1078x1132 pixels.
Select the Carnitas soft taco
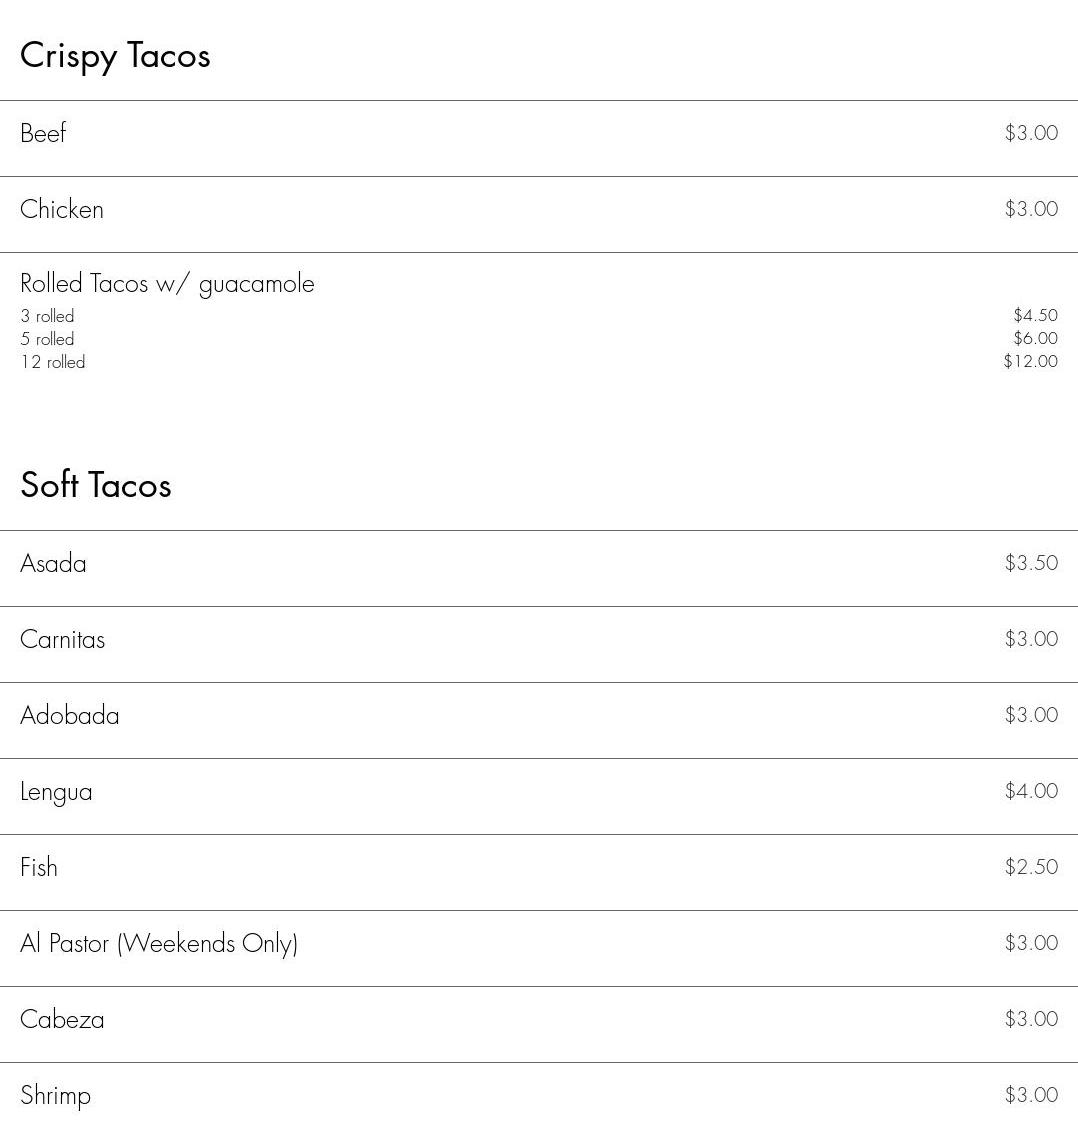point(62,639)
